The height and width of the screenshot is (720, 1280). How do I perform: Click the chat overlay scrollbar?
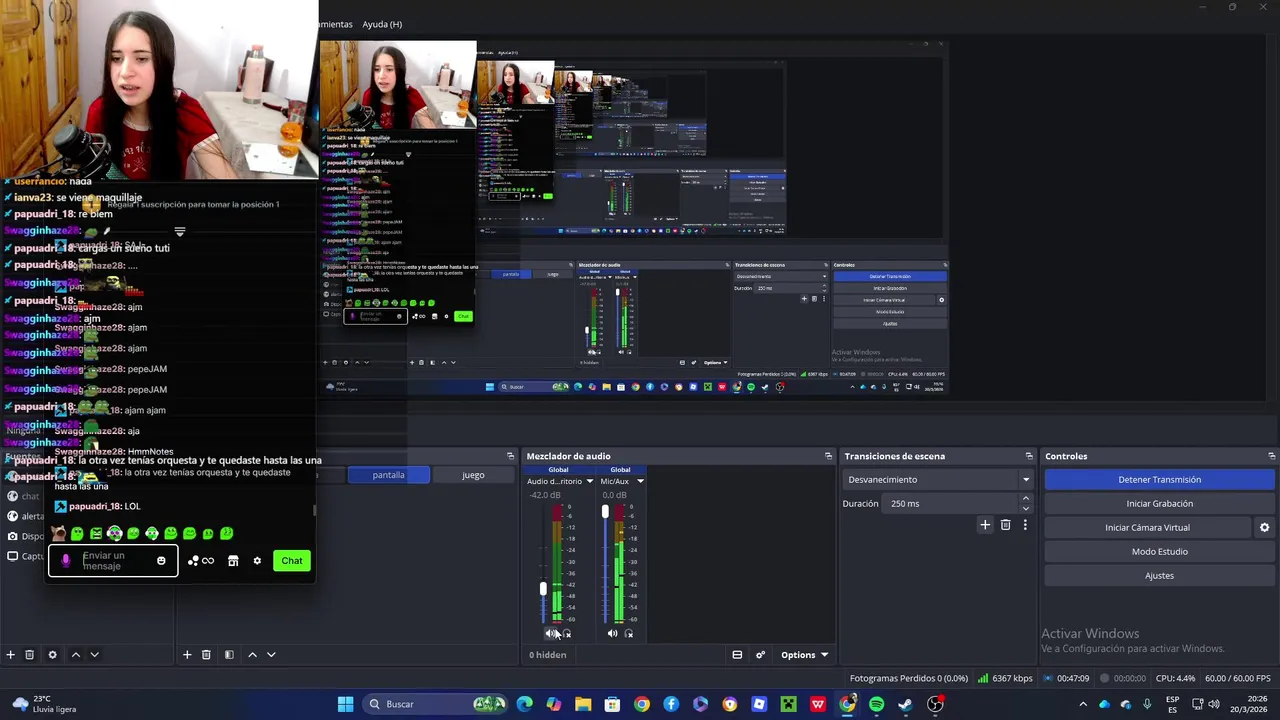[315, 511]
